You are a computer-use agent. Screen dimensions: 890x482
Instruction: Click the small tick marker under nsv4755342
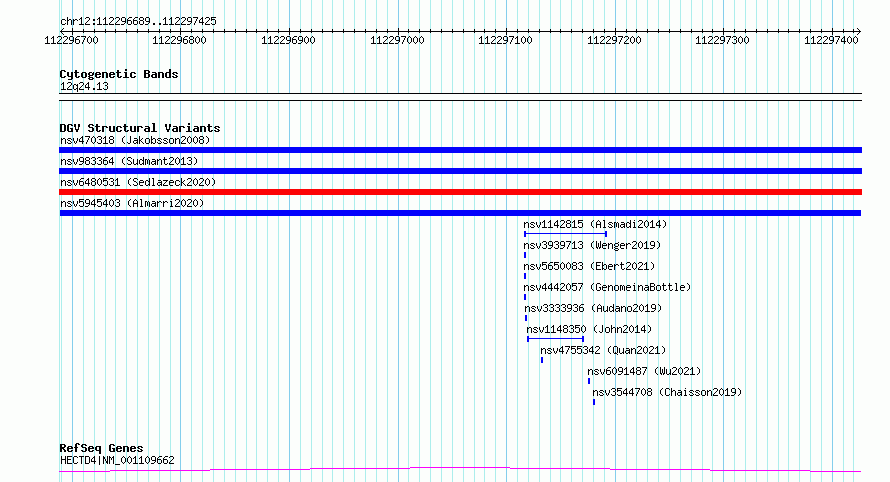pyautogui.click(x=542, y=360)
